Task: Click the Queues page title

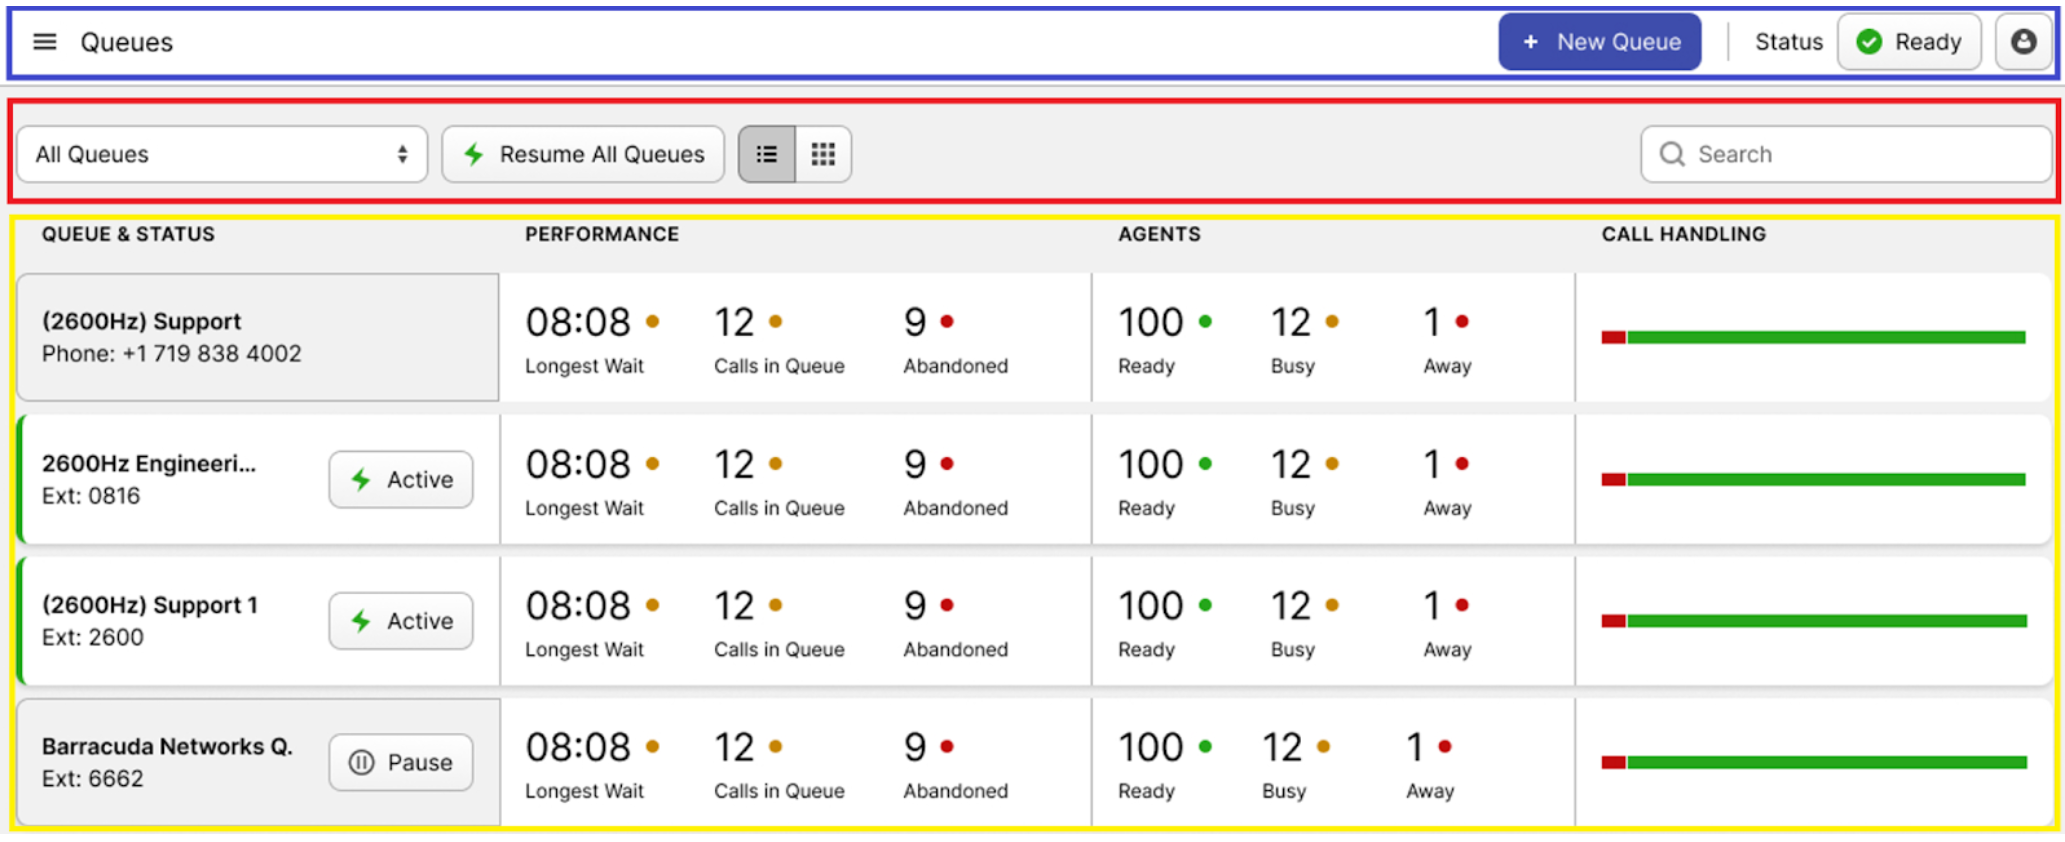Action: [126, 42]
